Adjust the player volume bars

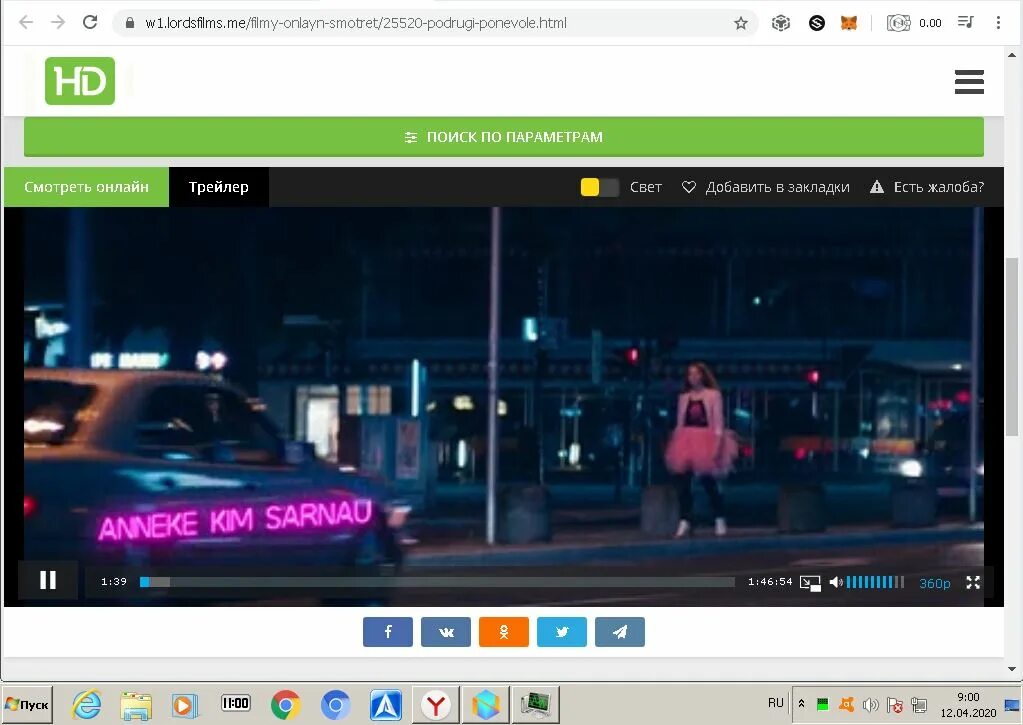pos(875,582)
